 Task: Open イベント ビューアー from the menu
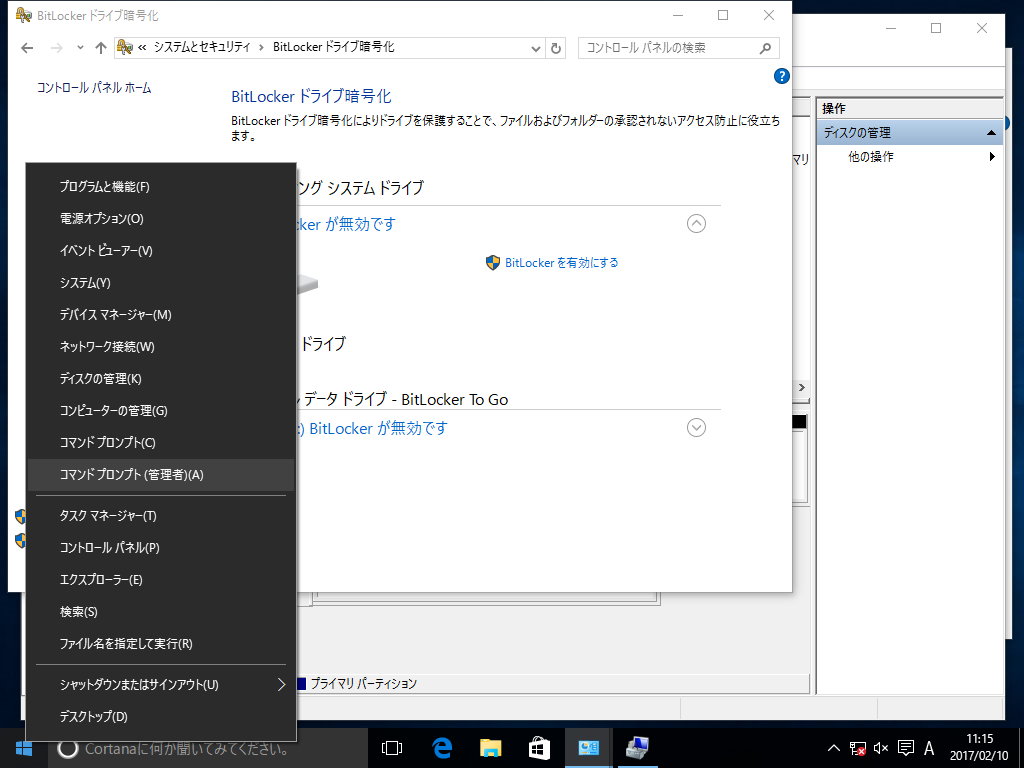tap(161, 251)
